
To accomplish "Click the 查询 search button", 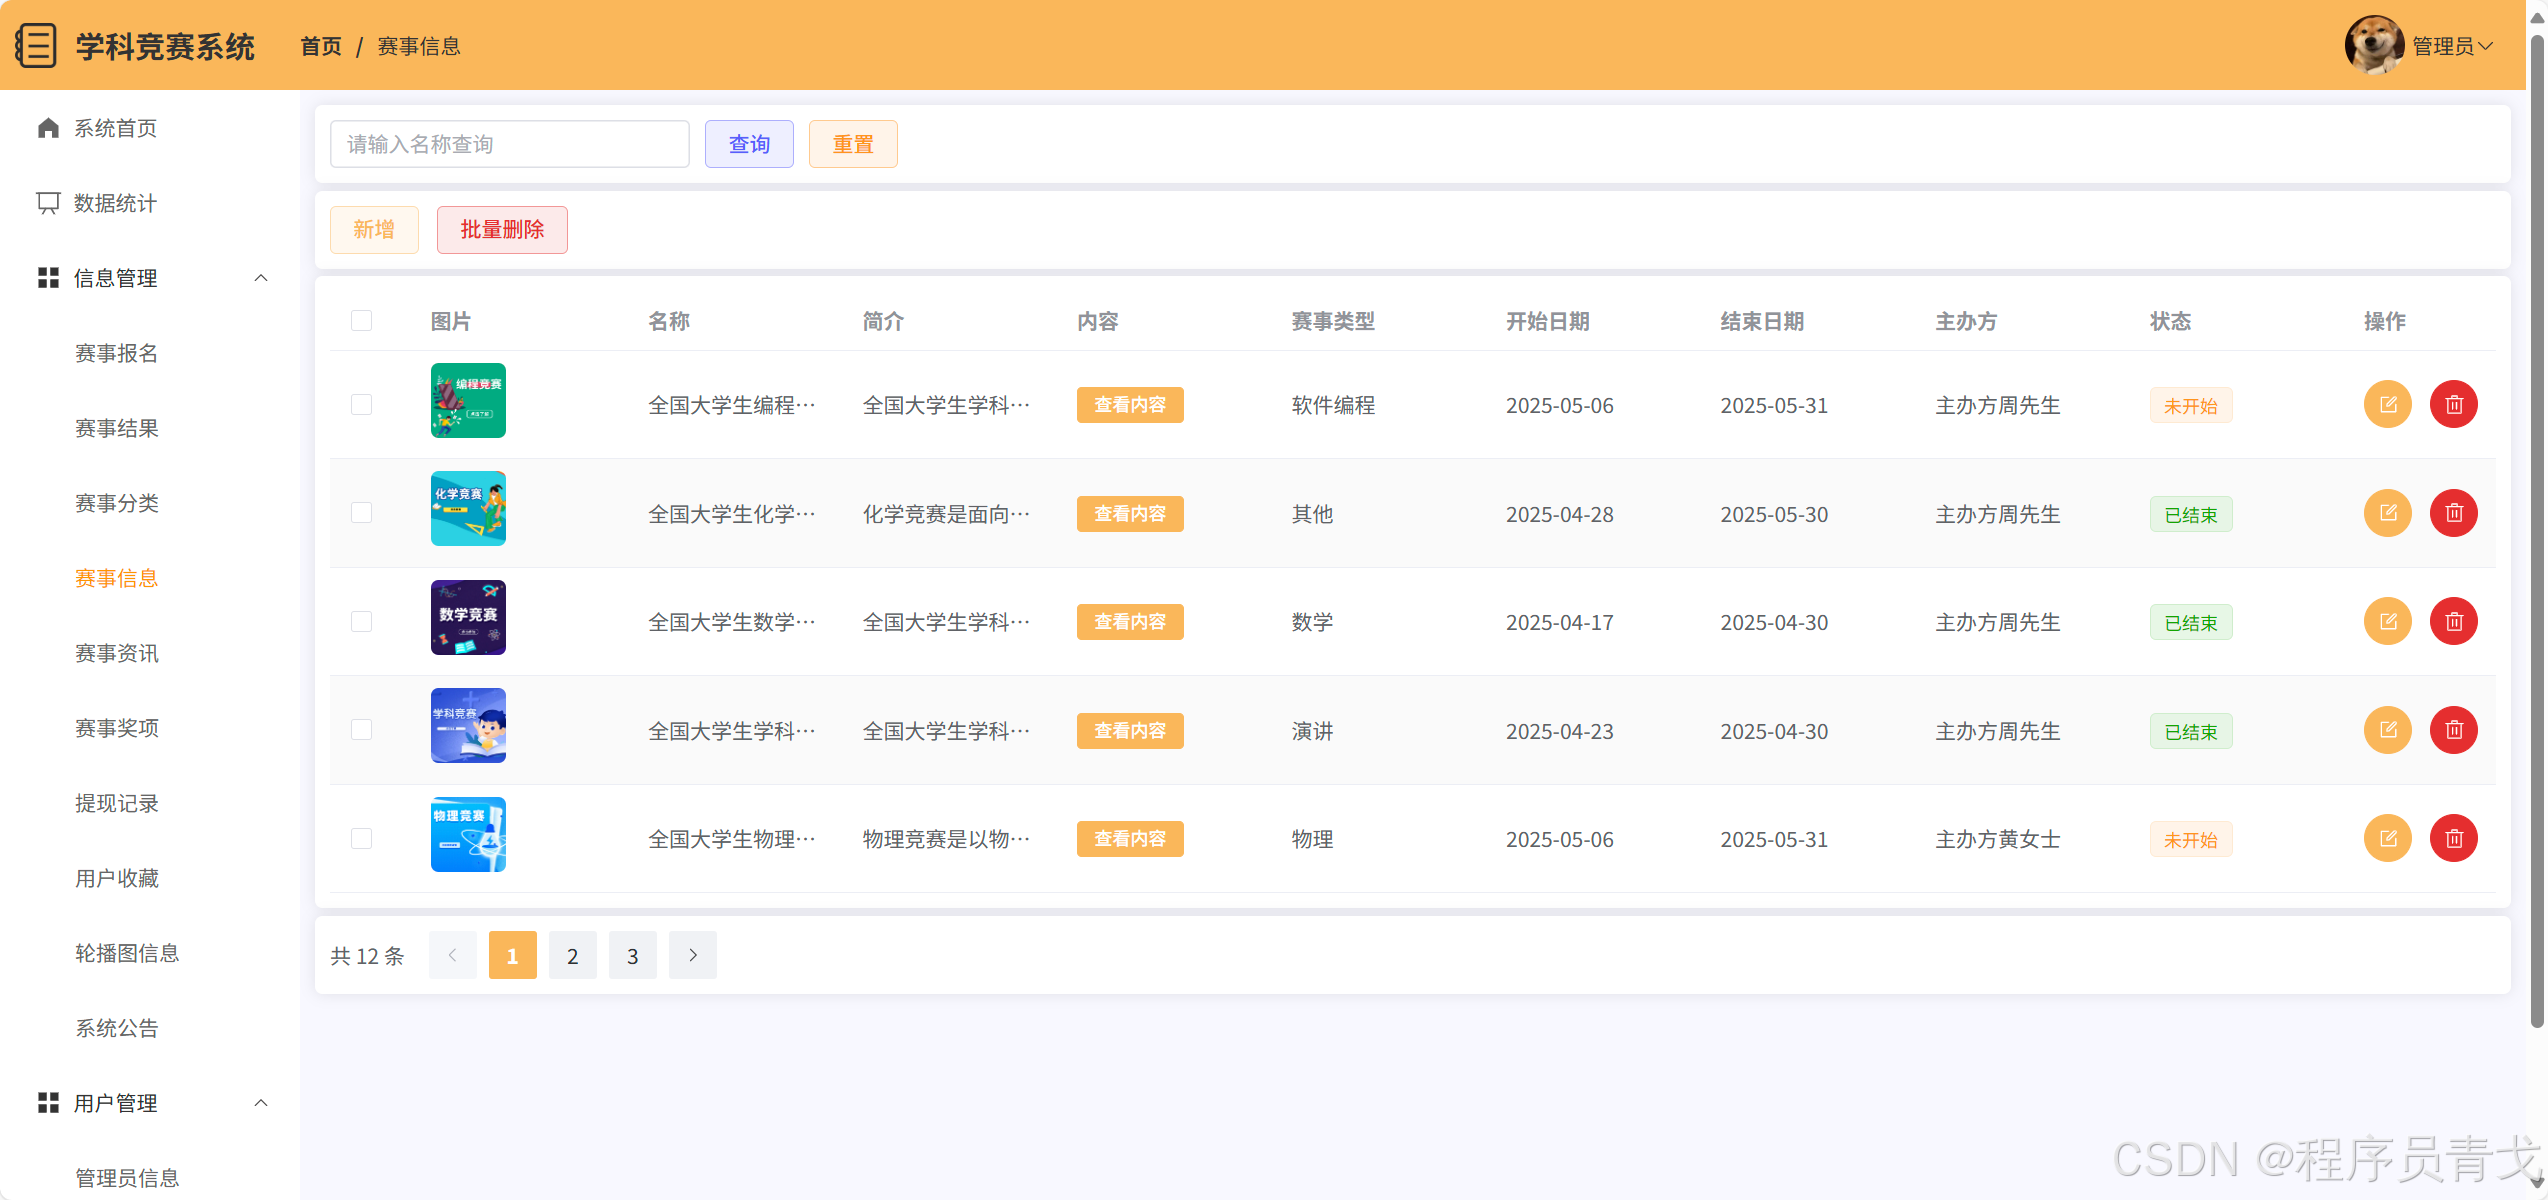I will pyautogui.click(x=749, y=144).
